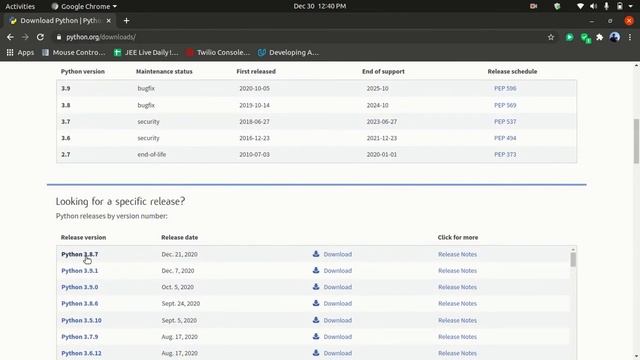Click the Dec. 21, 2020 release date
640x360 pixels.
[x=179, y=254]
